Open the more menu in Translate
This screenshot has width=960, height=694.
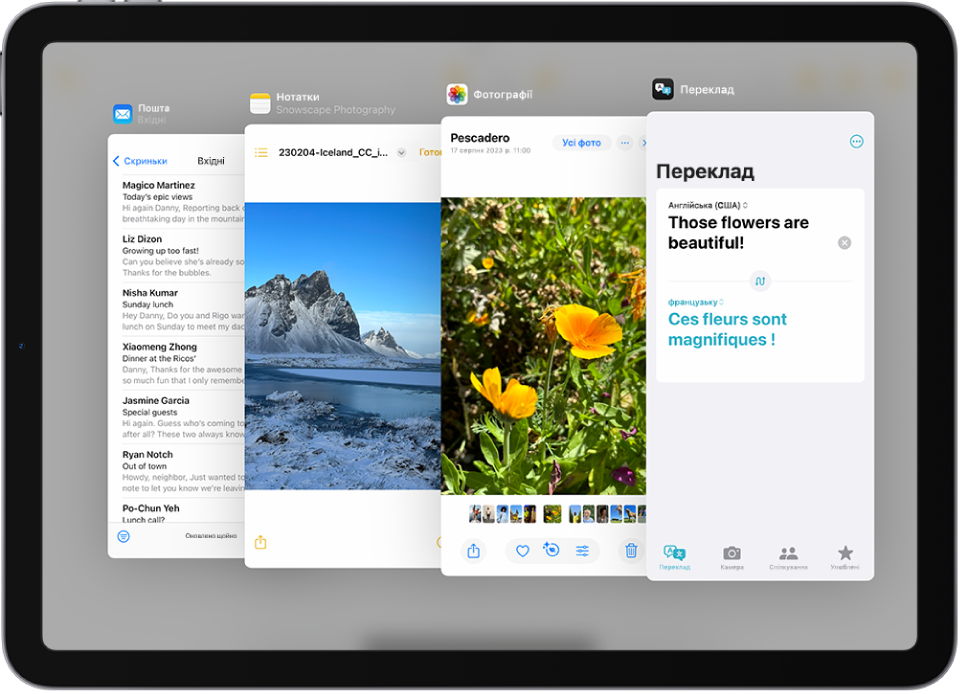(x=857, y=142)
